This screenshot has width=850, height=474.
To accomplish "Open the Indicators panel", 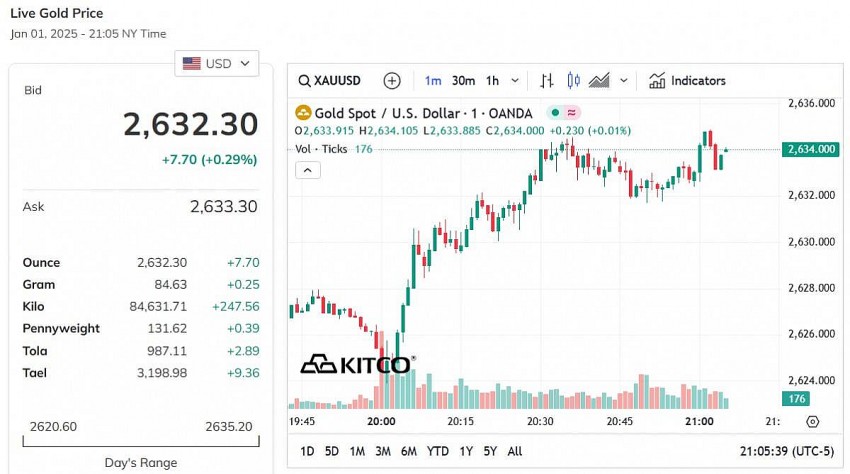I will [x=687, y=81].
